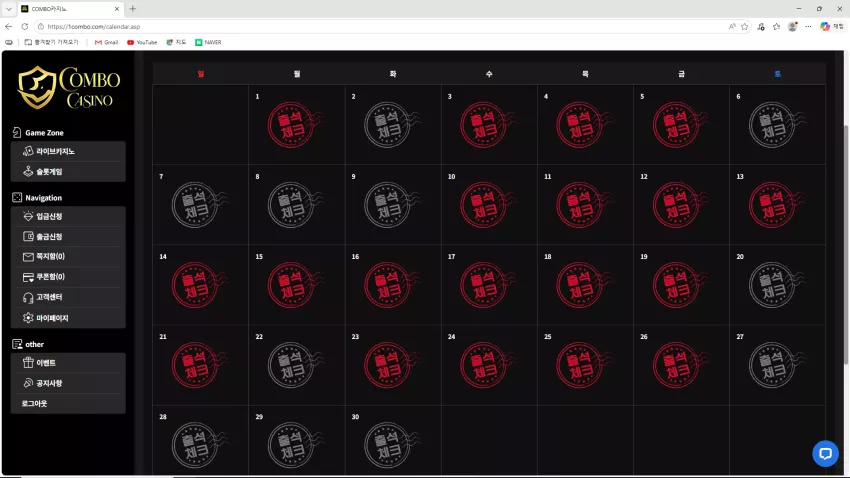Select the COMBO카지노 browser tab
850x478 pixels.
(70, 9)
